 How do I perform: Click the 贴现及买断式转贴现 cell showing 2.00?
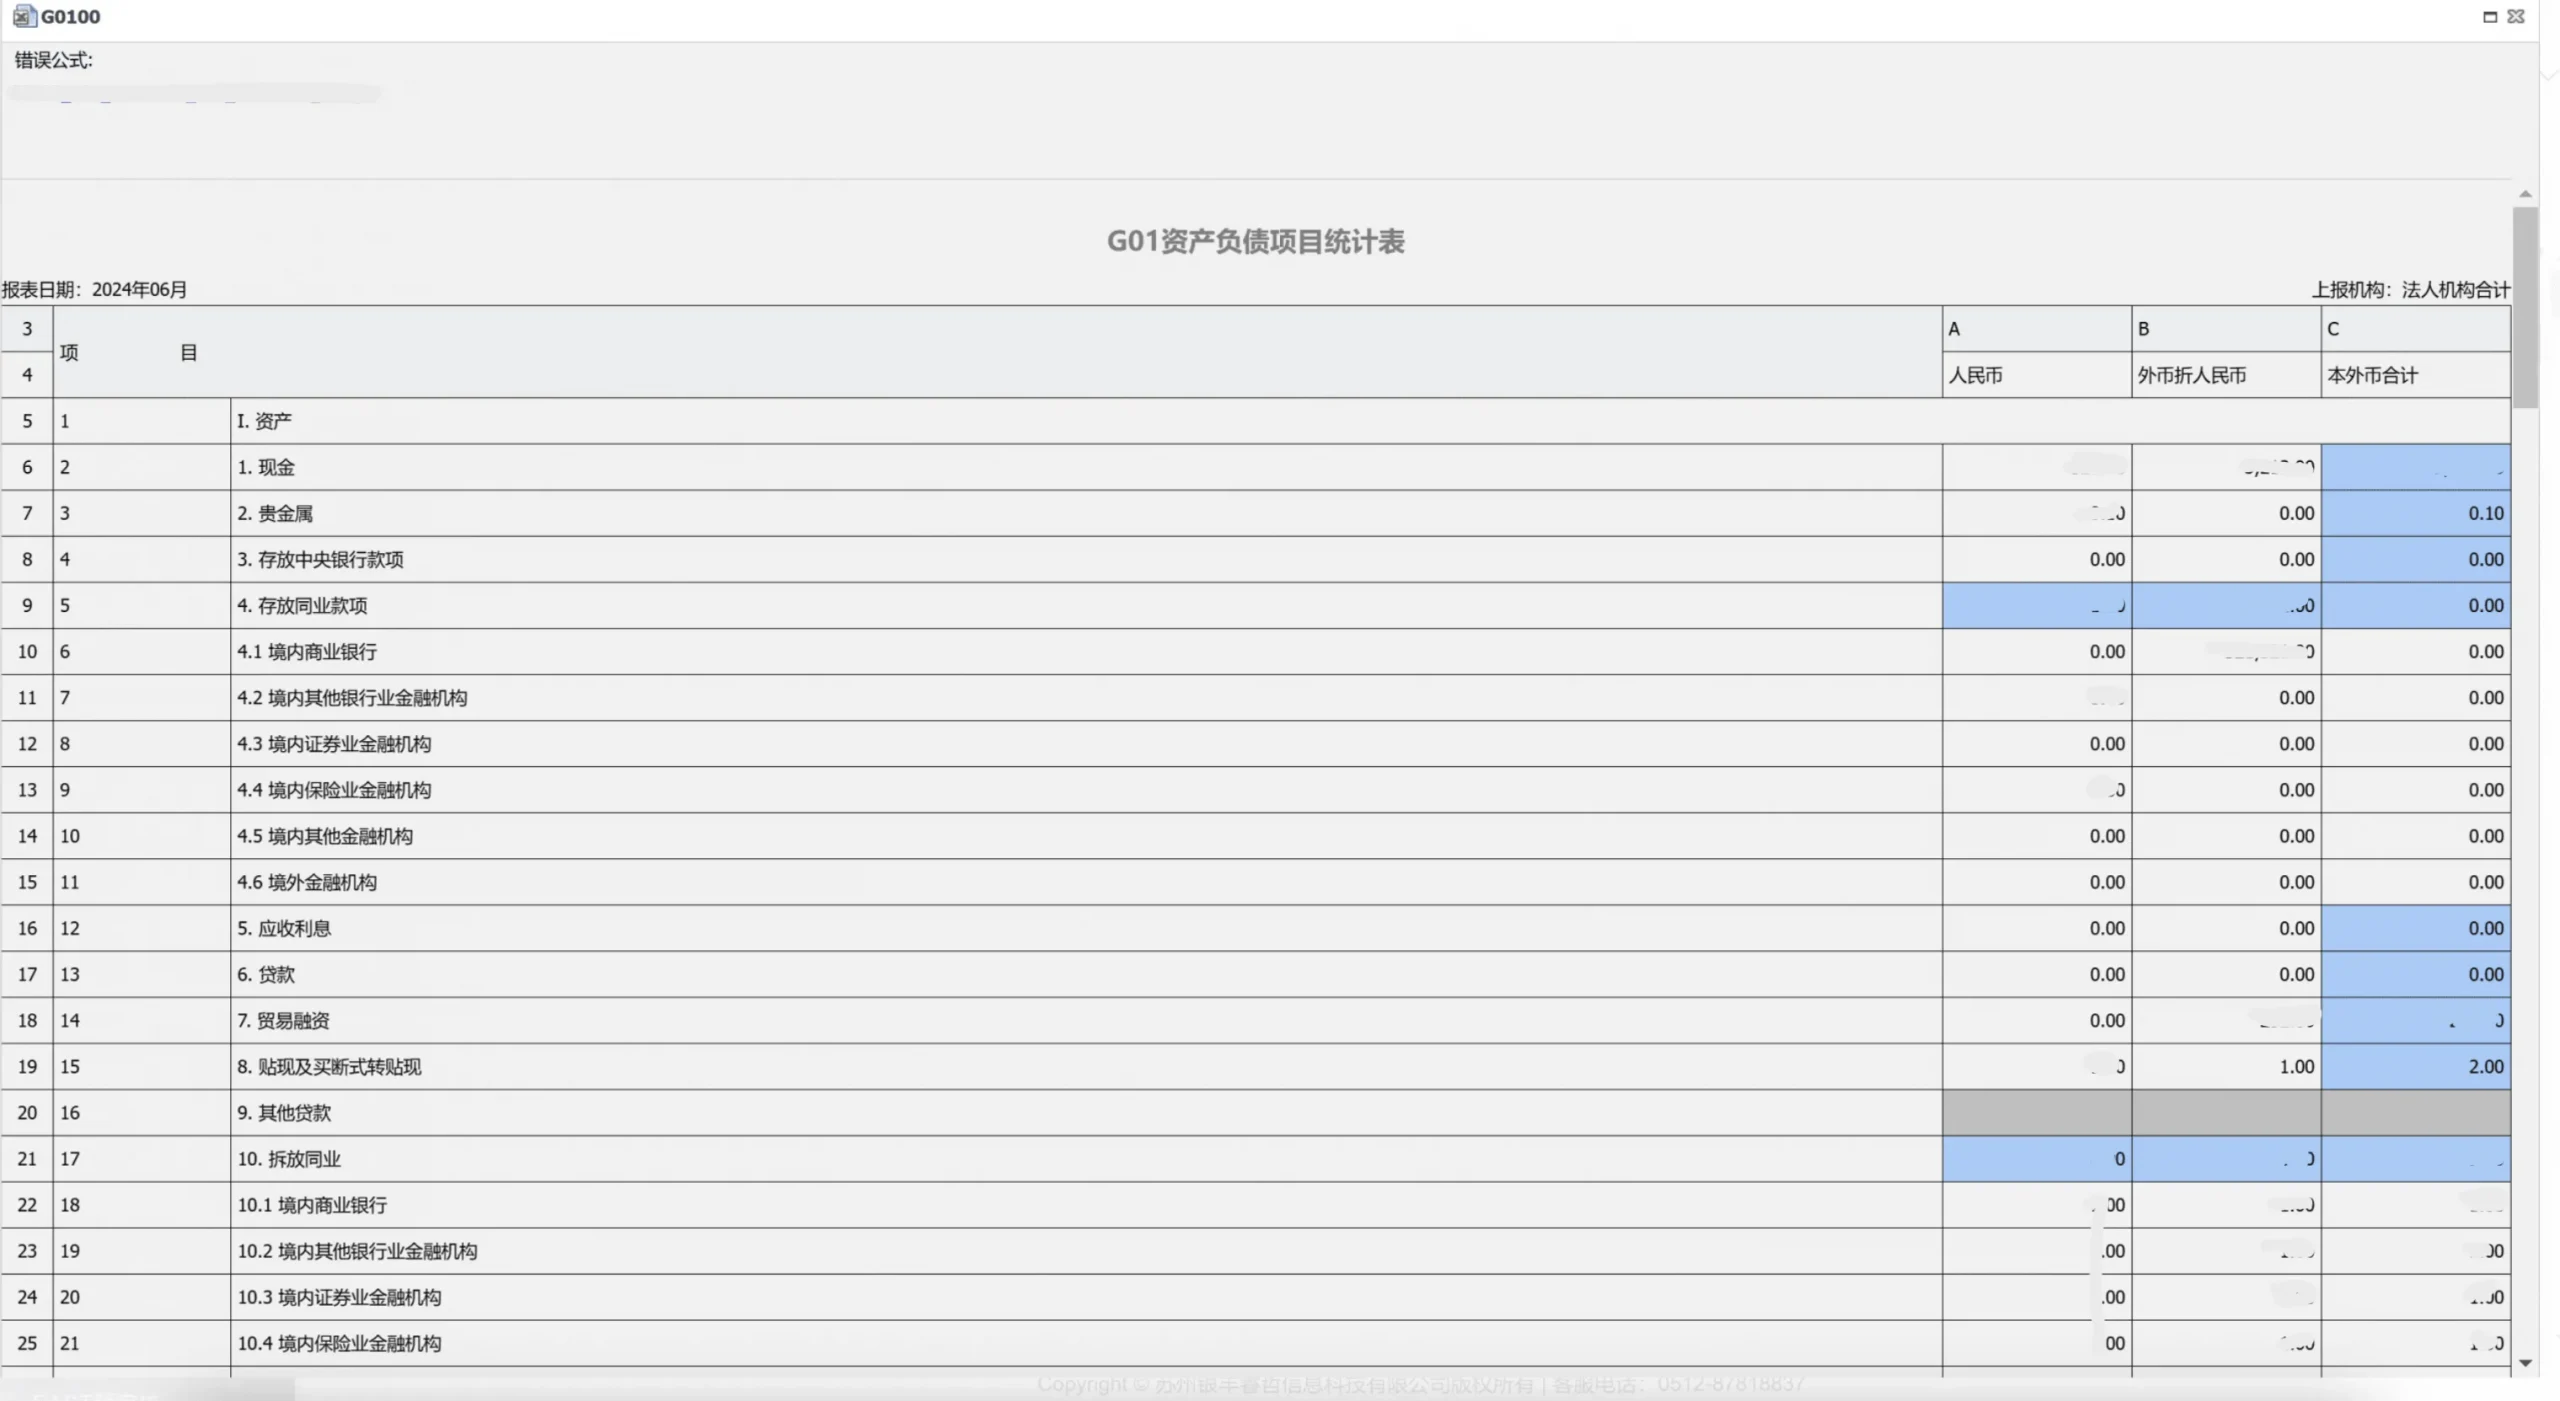tap(2416, 1067)
